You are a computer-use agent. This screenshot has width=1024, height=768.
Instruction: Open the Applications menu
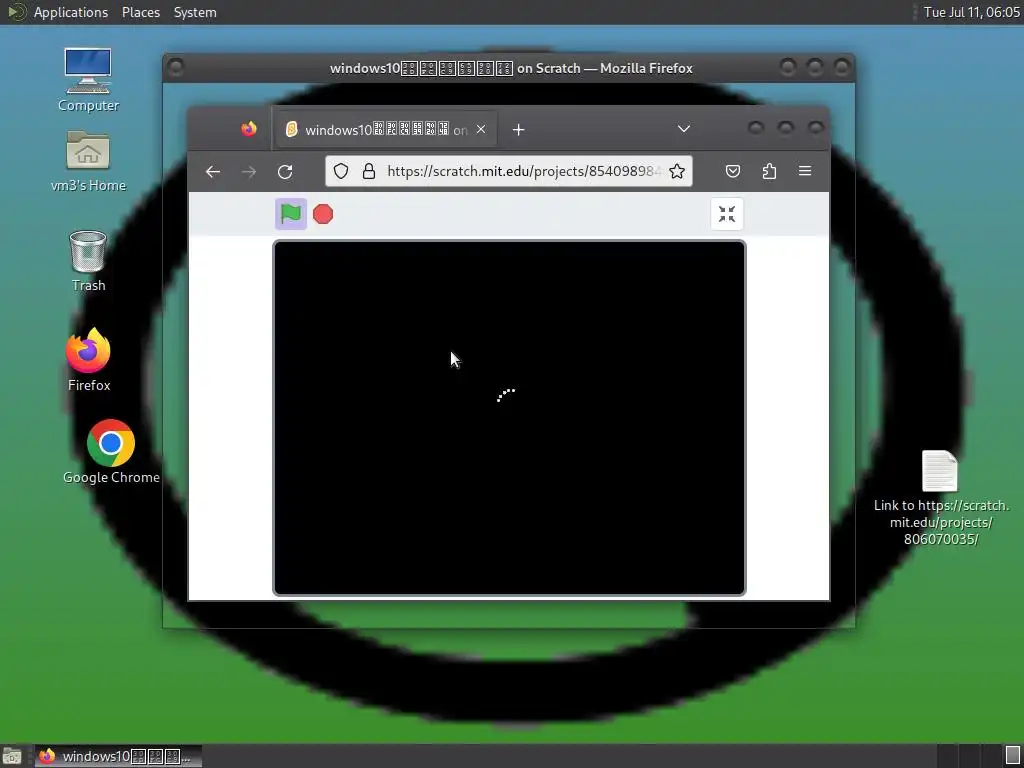tap(71, 12)
